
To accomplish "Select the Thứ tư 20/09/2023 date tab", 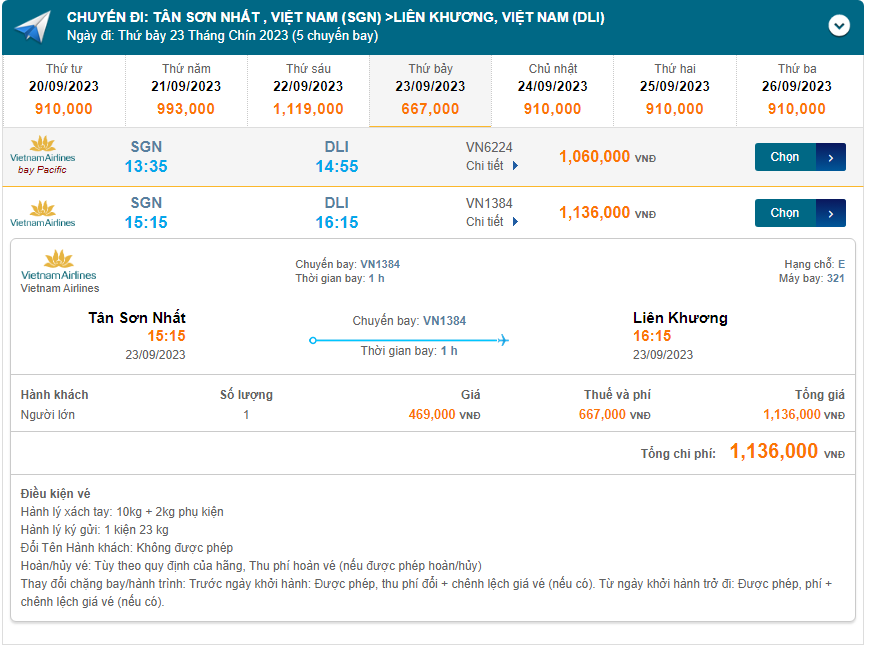I will coord(64,90).
